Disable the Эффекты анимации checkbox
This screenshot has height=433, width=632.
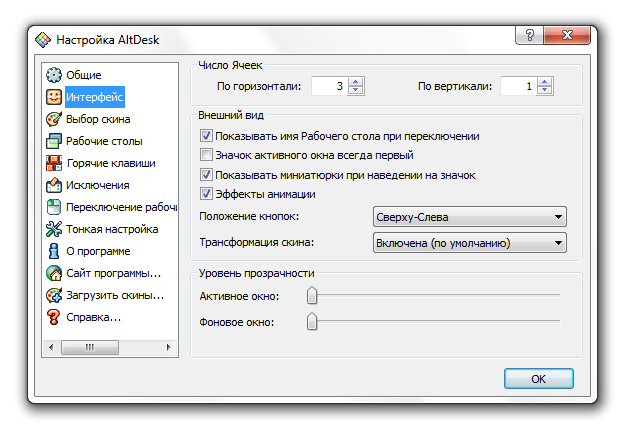click(206, 194)
